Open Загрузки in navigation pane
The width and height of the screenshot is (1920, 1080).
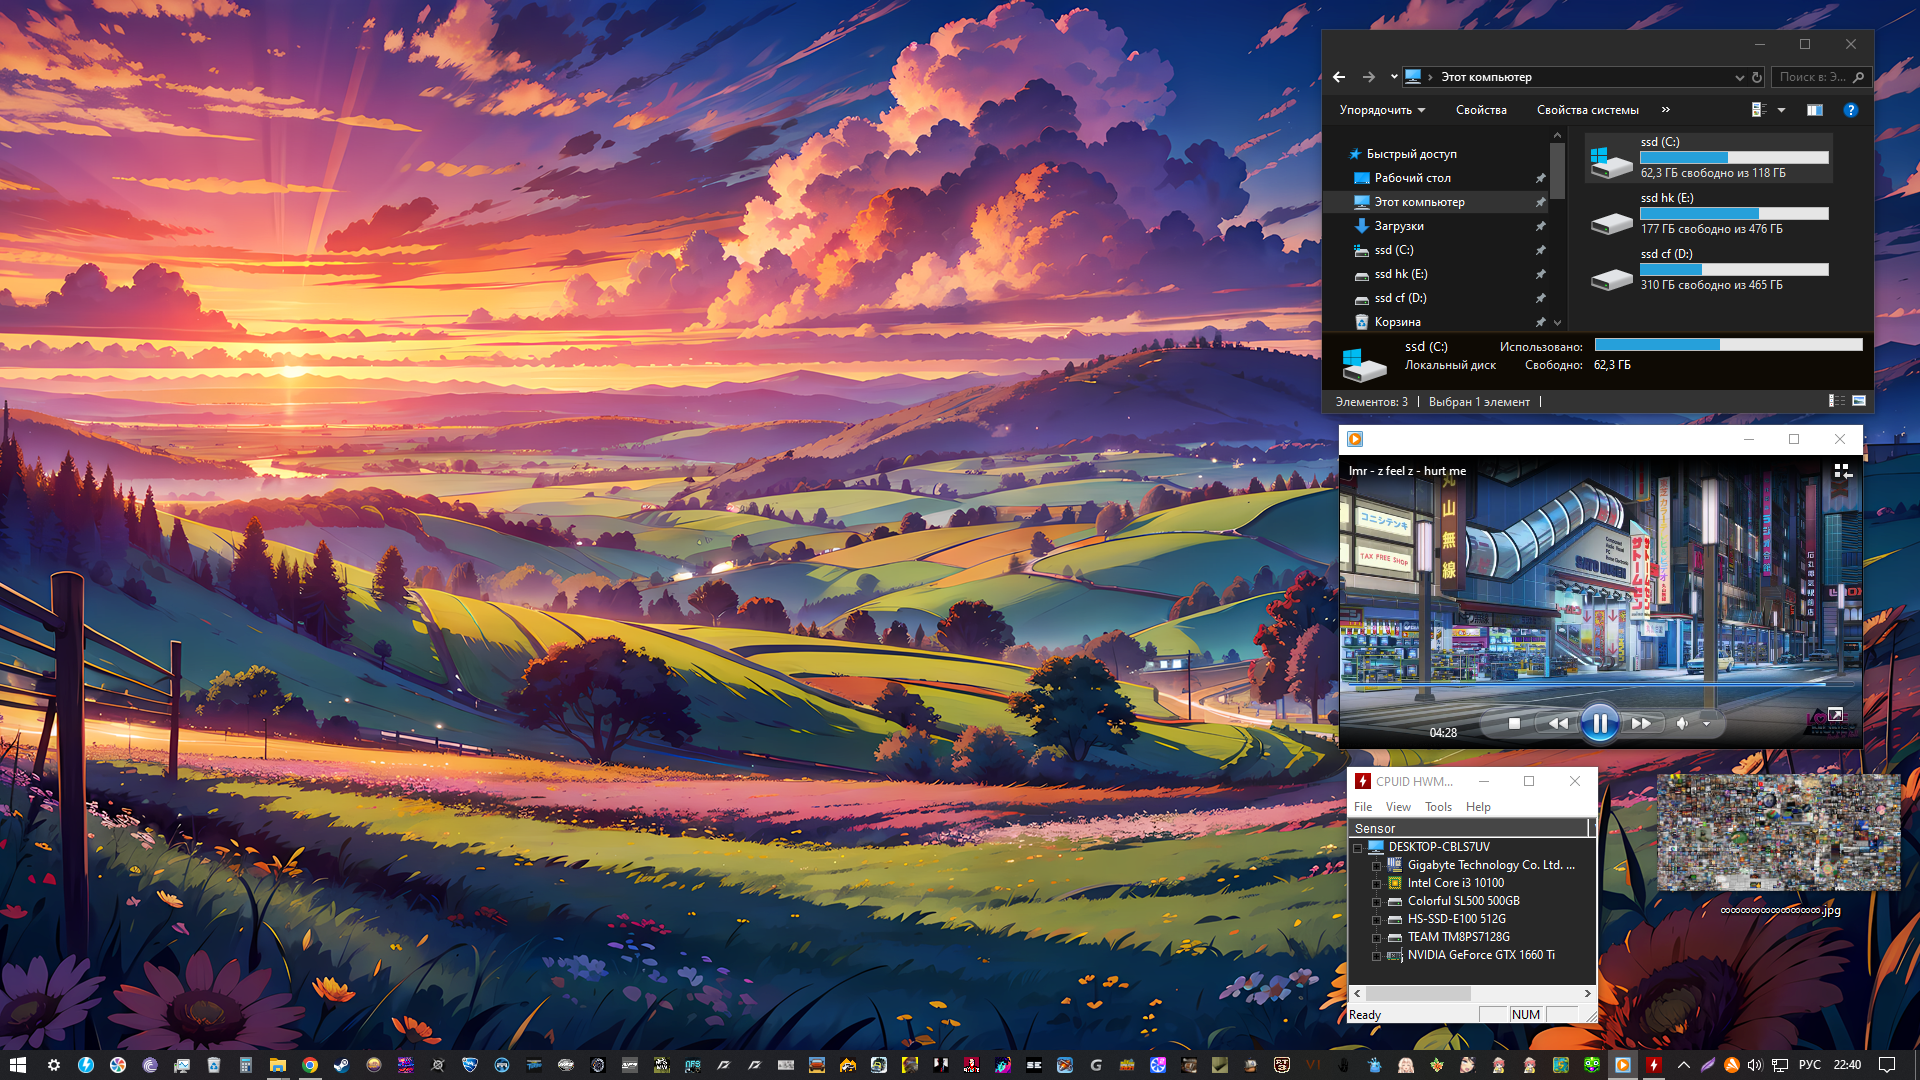tap(1399, 226)
